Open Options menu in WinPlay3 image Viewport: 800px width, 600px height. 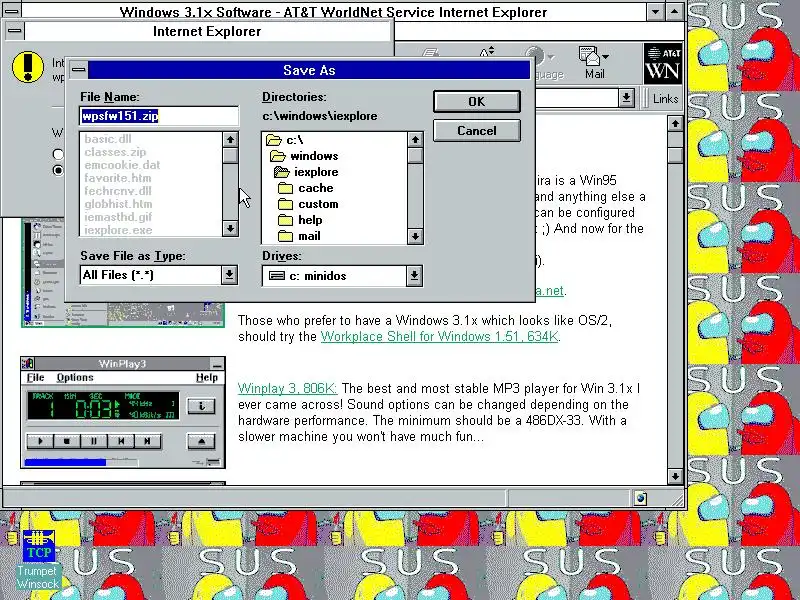(75, 377)
